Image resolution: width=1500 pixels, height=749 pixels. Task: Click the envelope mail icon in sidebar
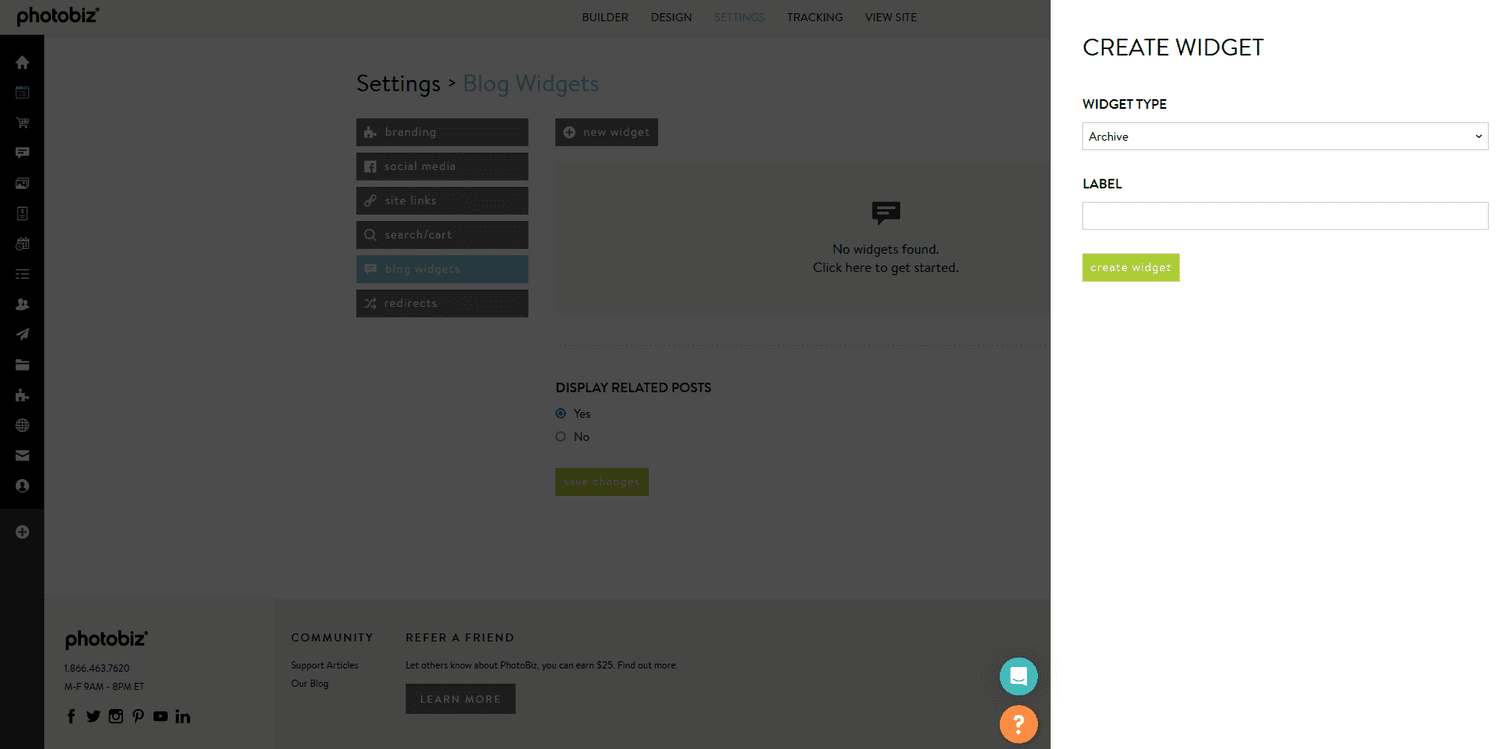22,455
